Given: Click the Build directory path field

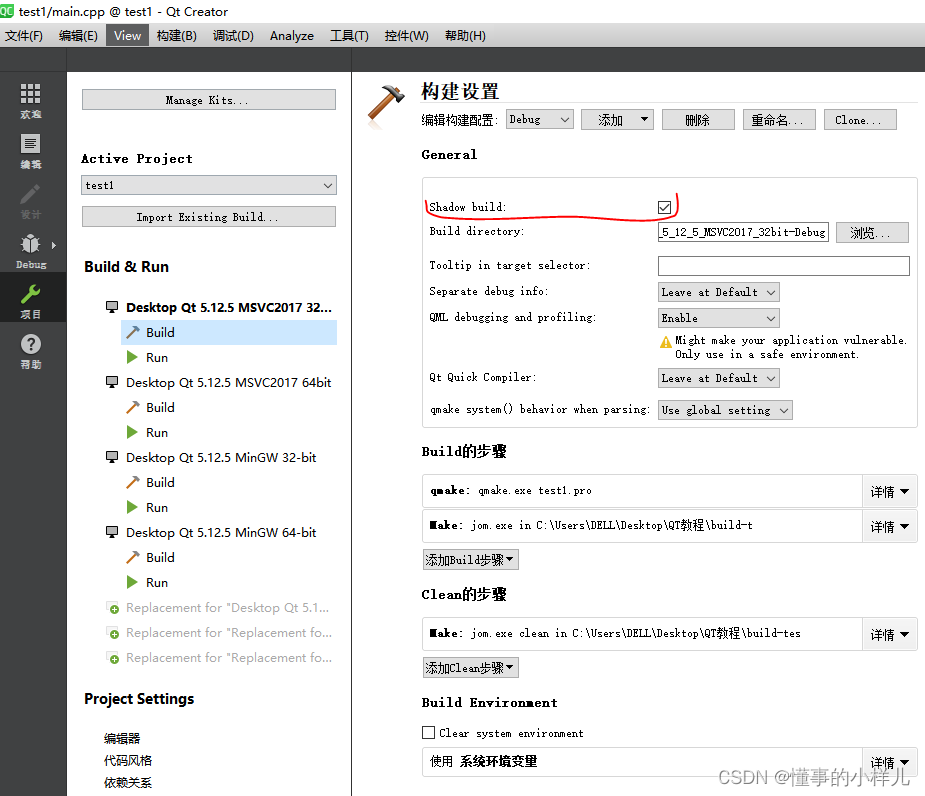Looking at the screenshot, I should coord(743,232).
